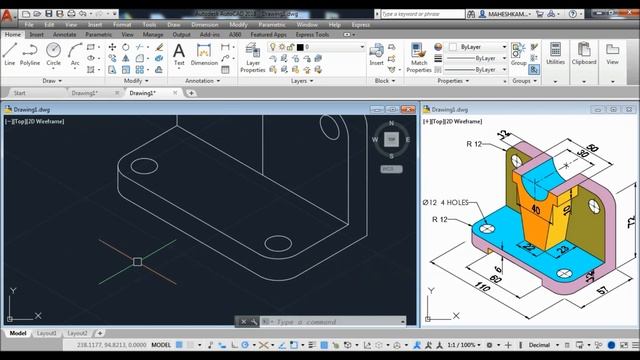Expand the Draw panel dropdown
Screen dimensions: 640x360
coord(52,81)
